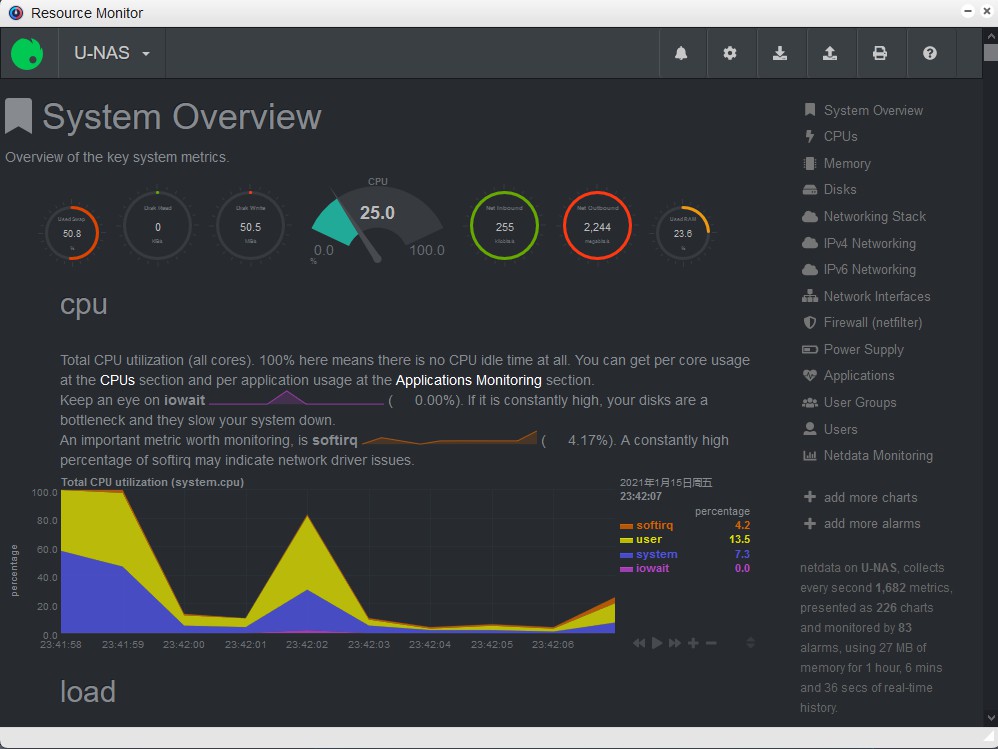This screenshot has height=749, width=998.
Task: Toggle the user dimension in the CPU legend
Action: [648, 539]
